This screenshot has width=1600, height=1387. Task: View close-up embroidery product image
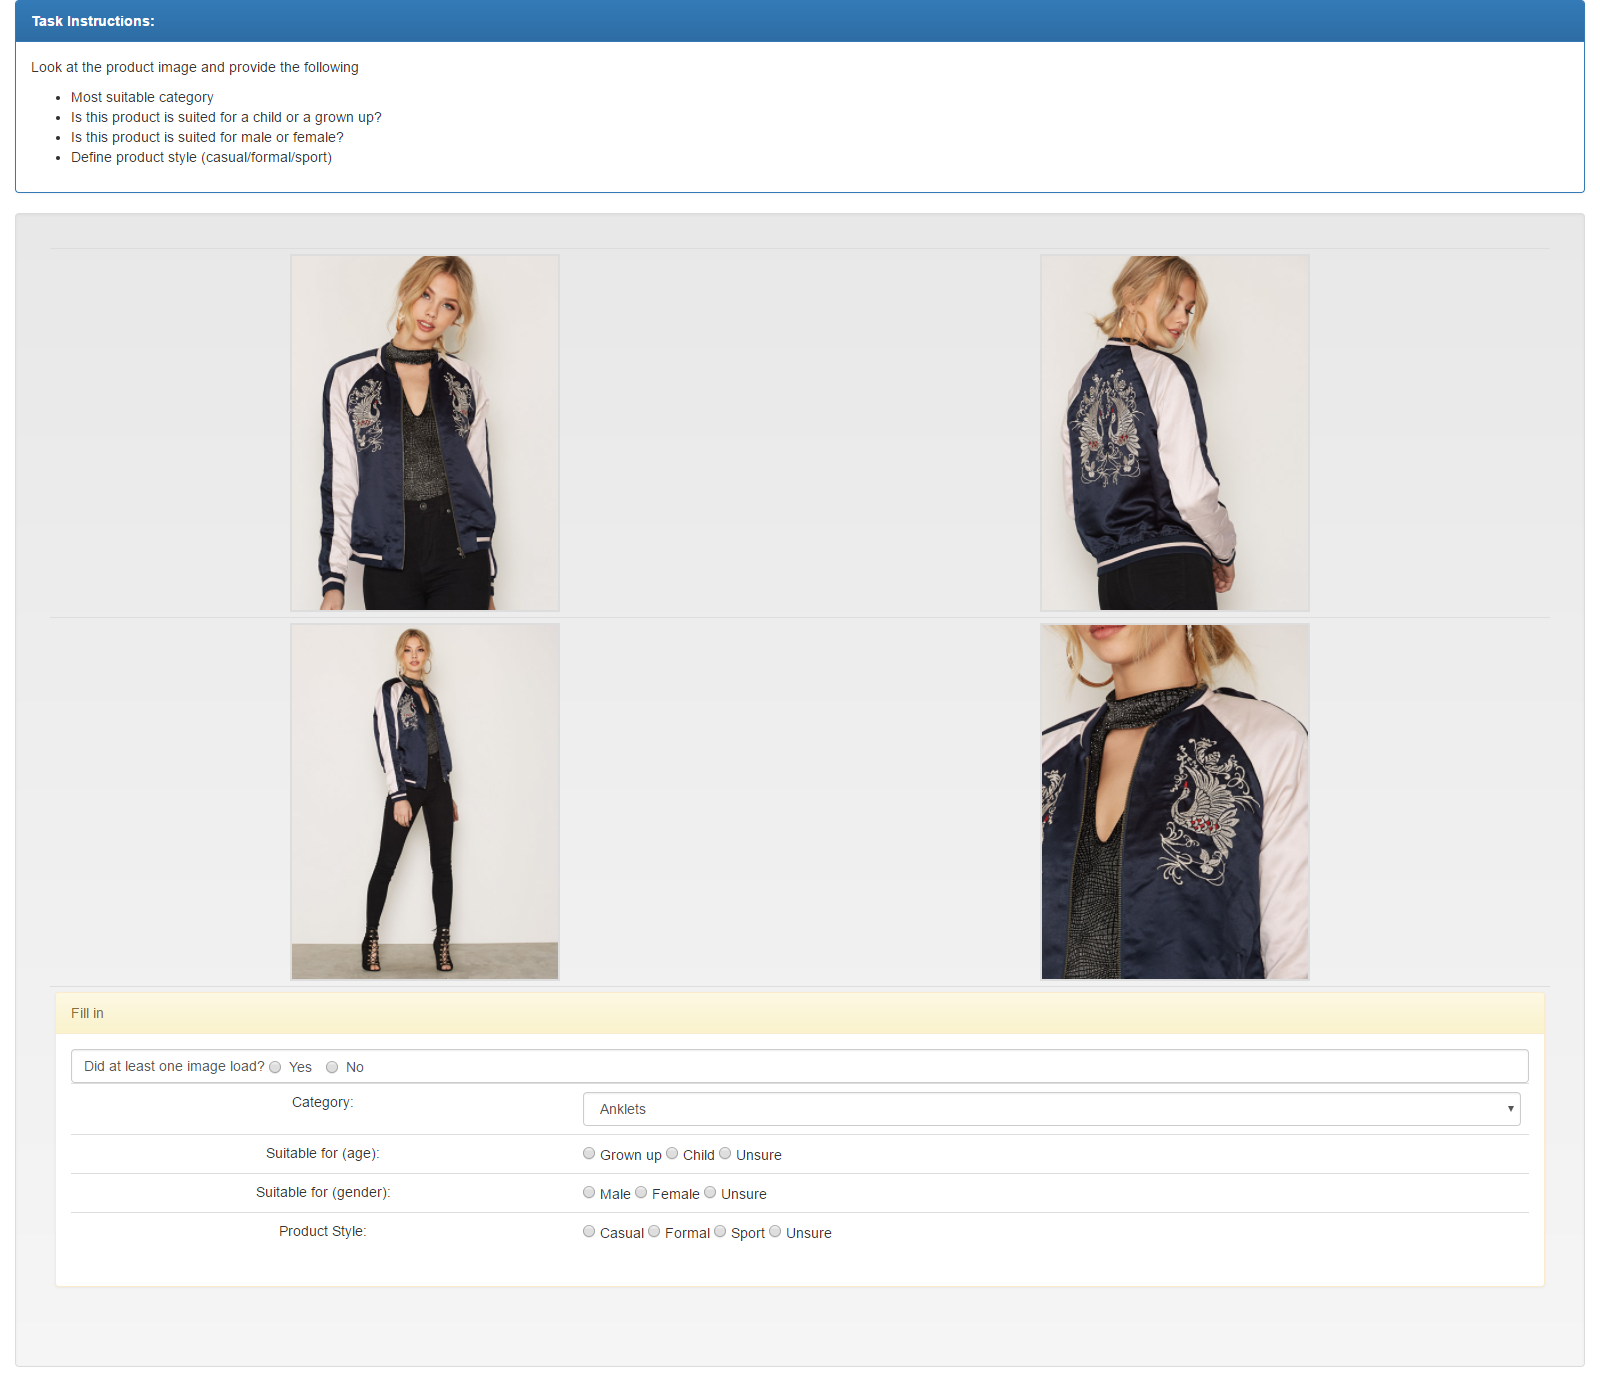[1175, 802]
